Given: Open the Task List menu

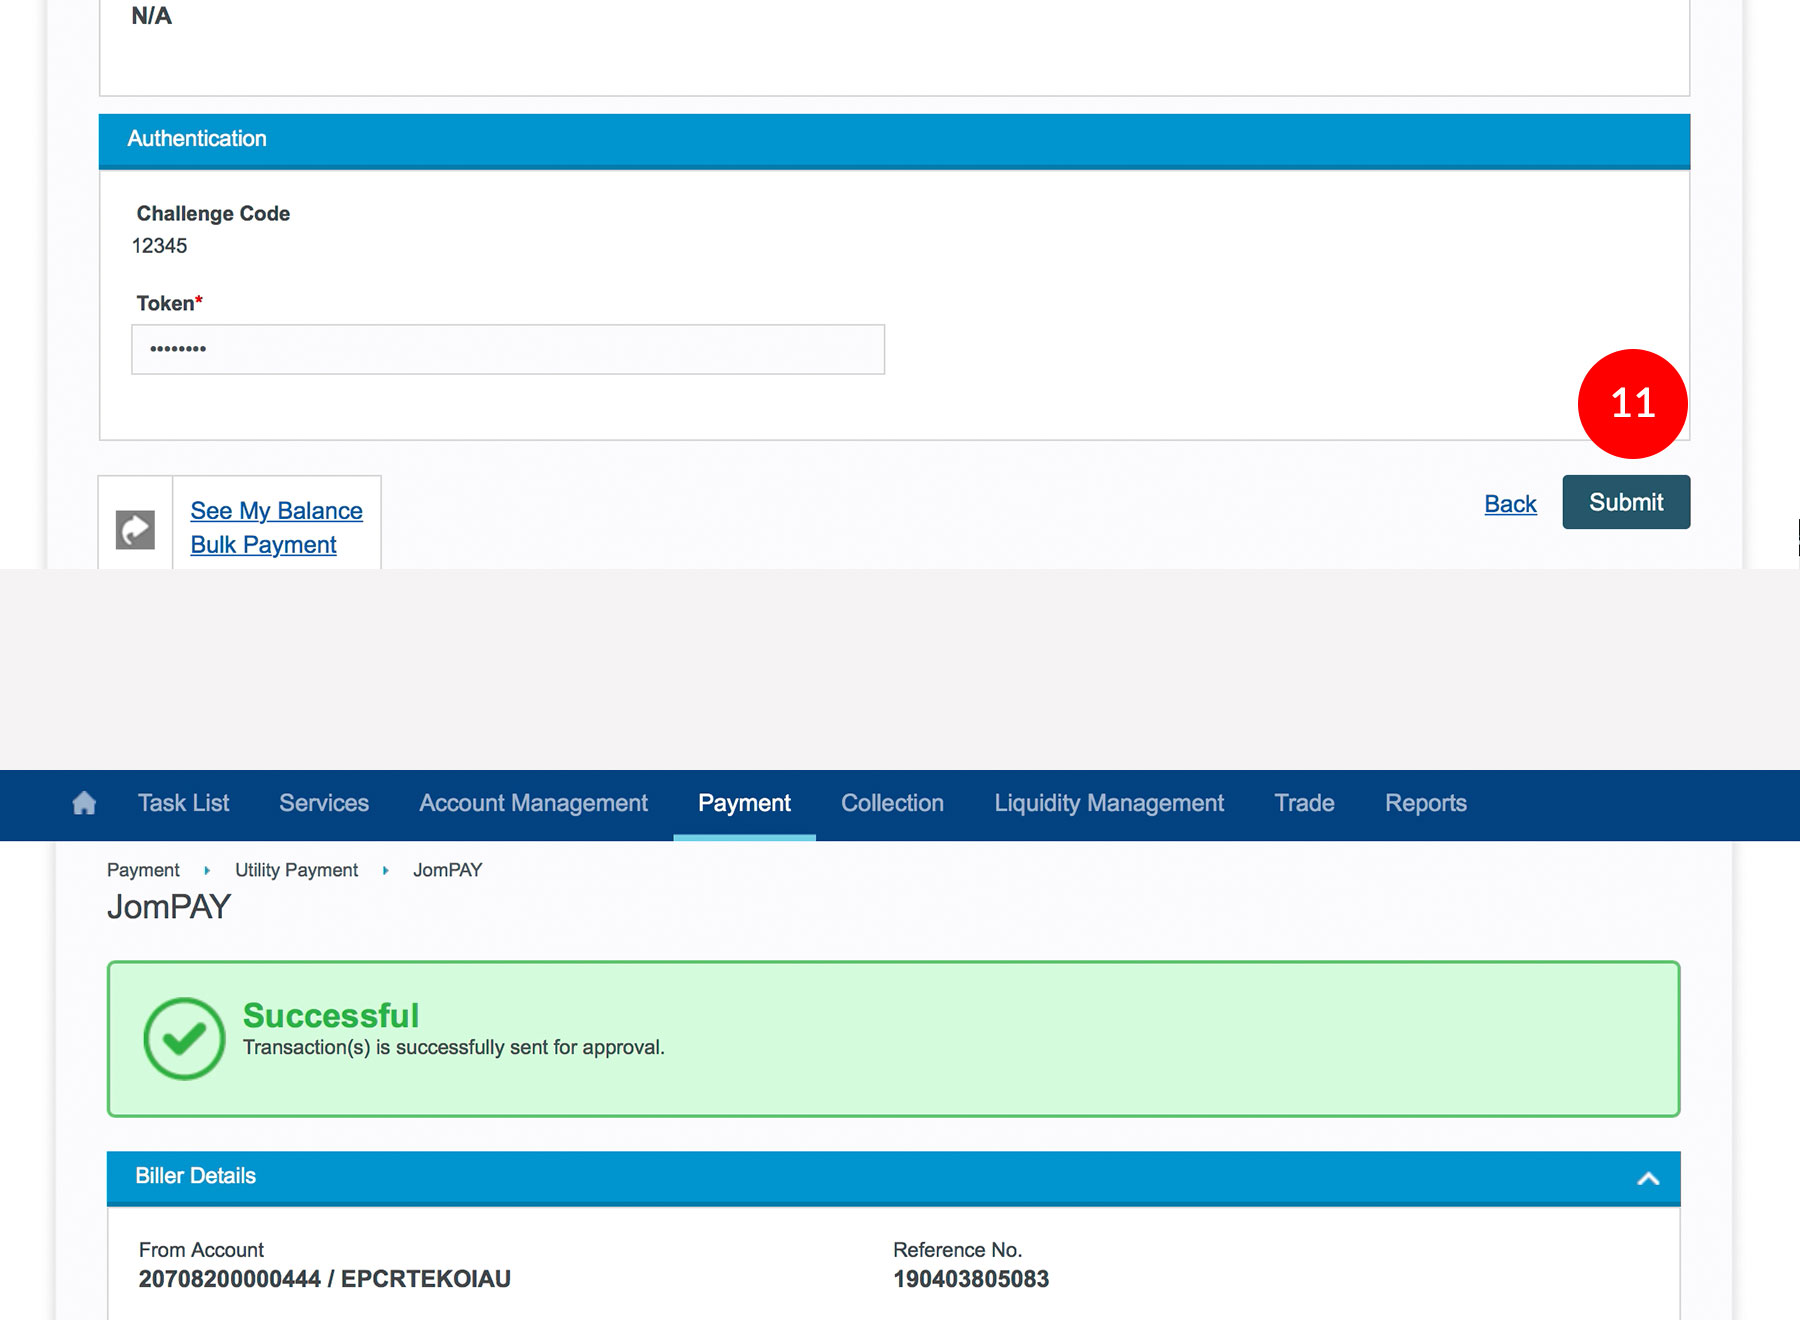Looking at the screenshot, I should (x=183, y=803).
